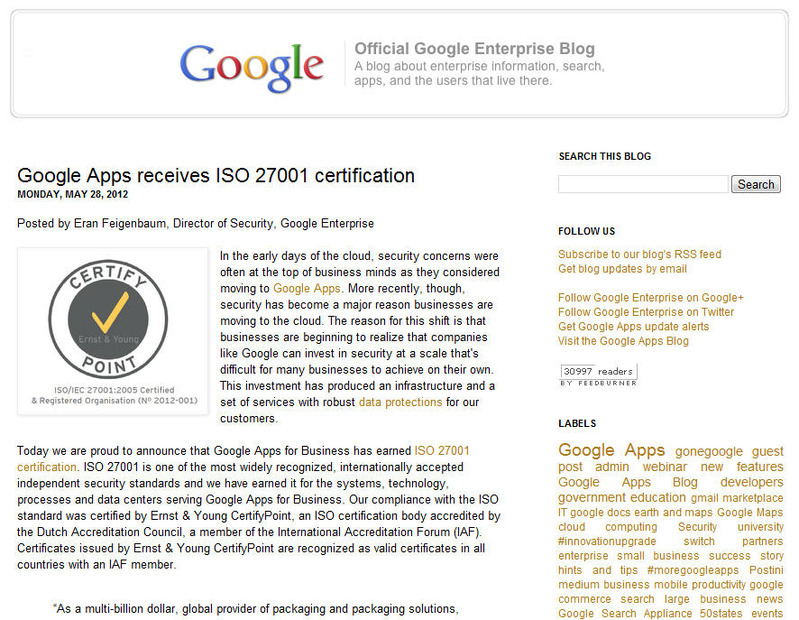
Task: Select the large business label
Action: point(705,599)
